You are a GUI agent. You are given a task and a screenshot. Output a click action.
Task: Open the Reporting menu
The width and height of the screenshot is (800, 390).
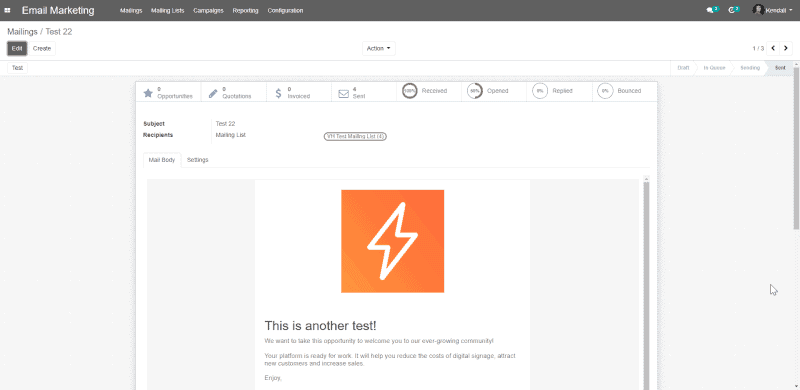[245, 10]
